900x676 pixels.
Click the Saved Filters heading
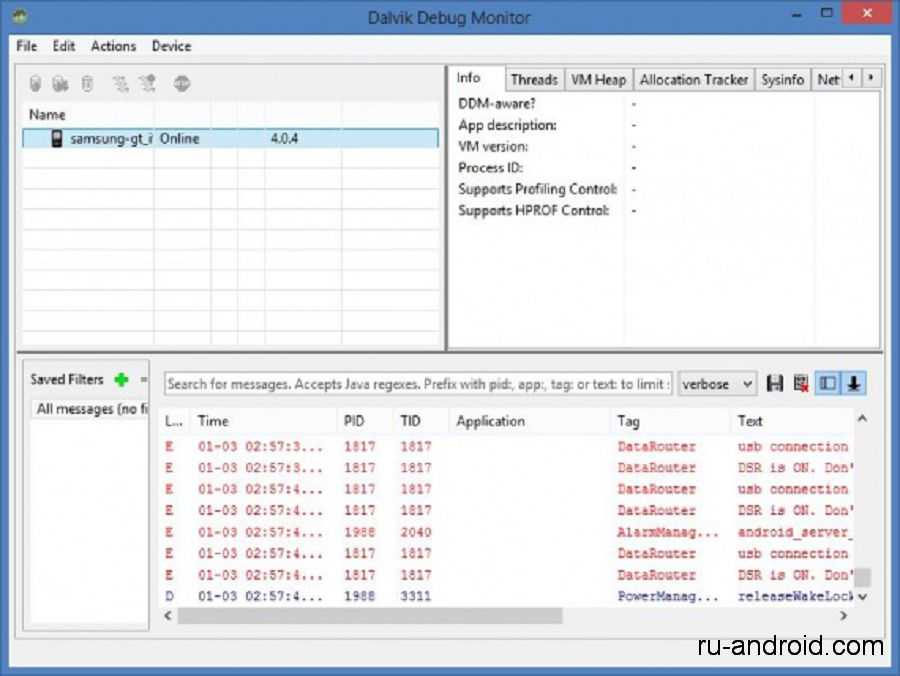(x=67, y=379)
